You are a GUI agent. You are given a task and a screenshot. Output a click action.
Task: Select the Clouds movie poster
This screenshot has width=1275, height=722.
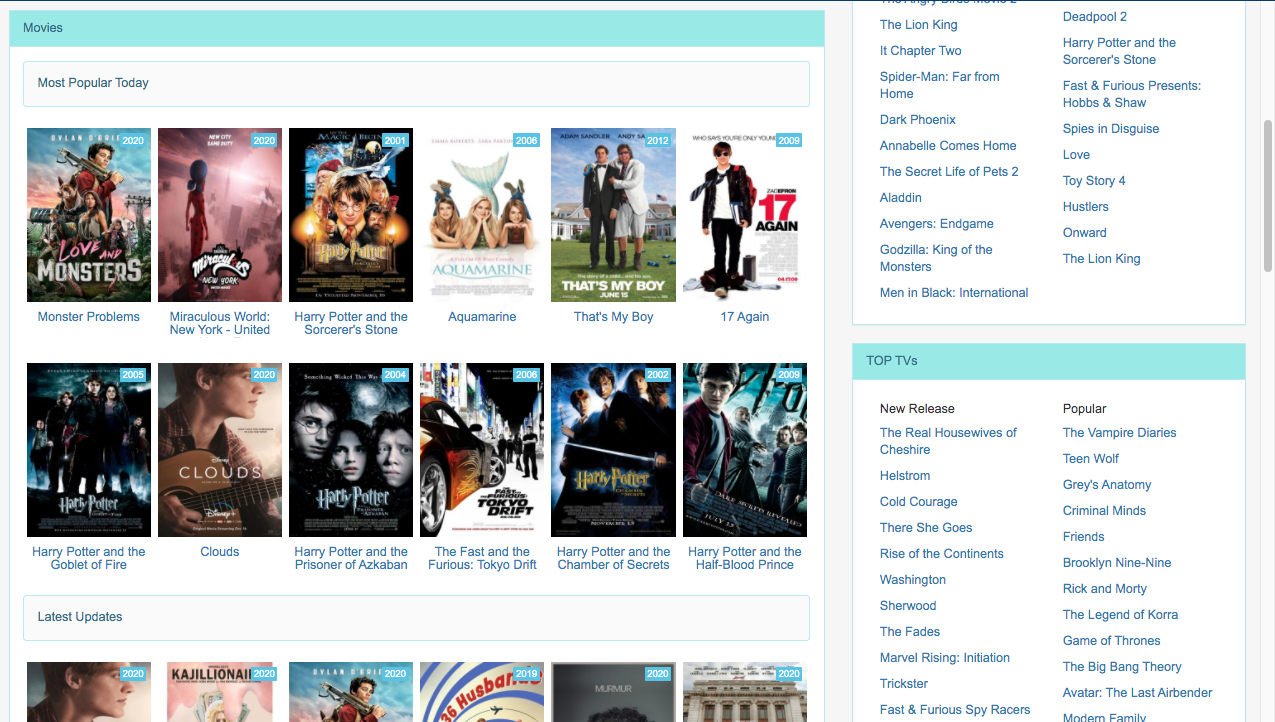[219, 449]
